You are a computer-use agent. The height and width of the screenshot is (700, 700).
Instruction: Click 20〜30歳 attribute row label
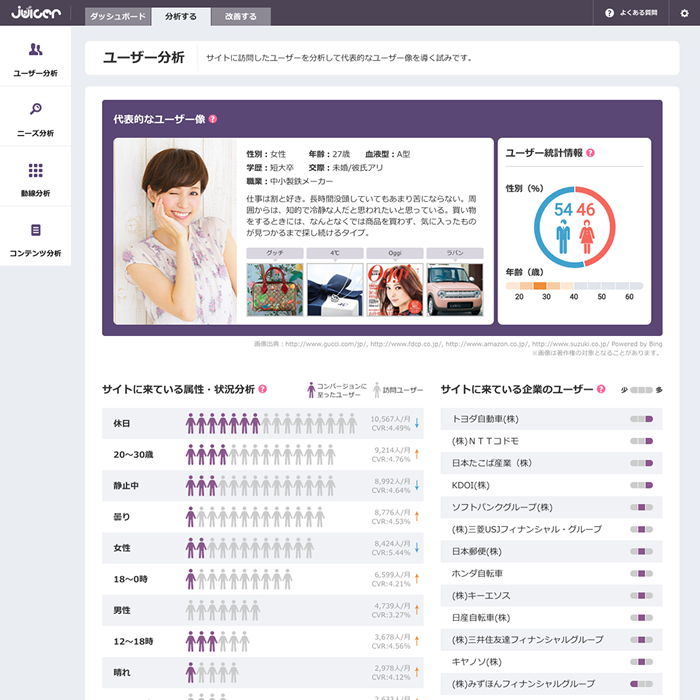(x=133, y=454)
